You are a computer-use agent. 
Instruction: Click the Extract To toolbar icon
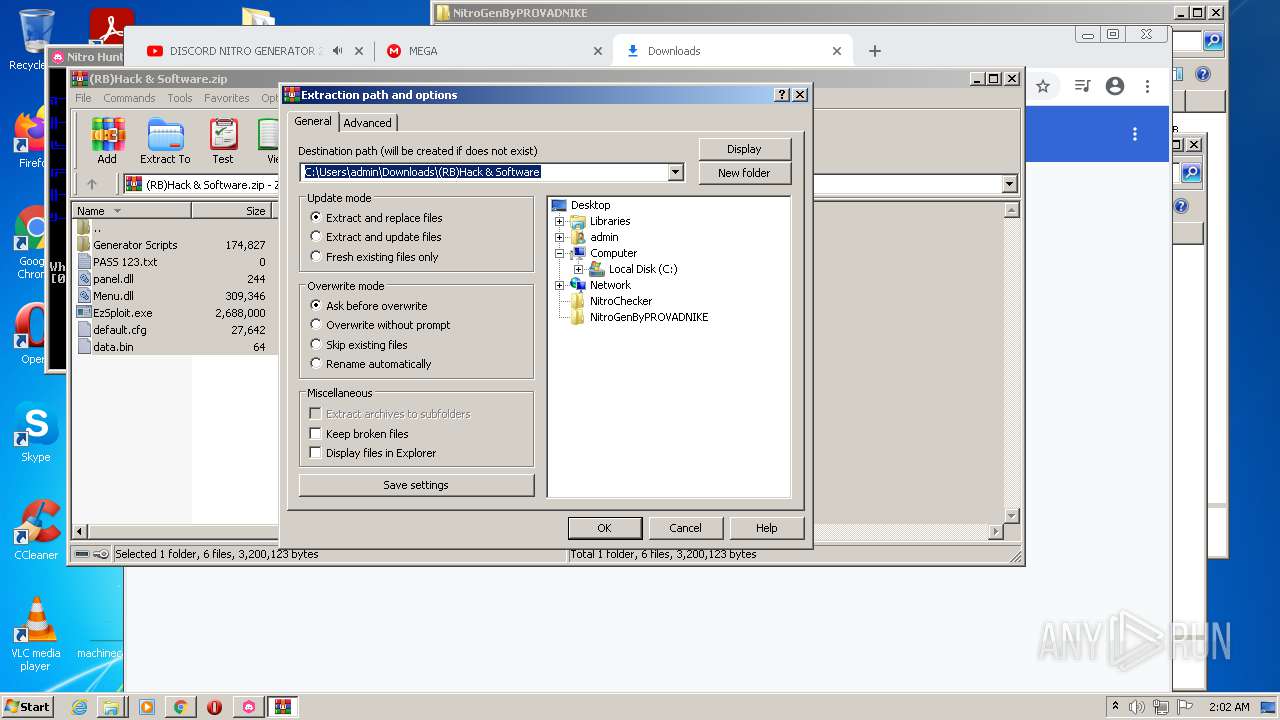[x=165, y=140]
